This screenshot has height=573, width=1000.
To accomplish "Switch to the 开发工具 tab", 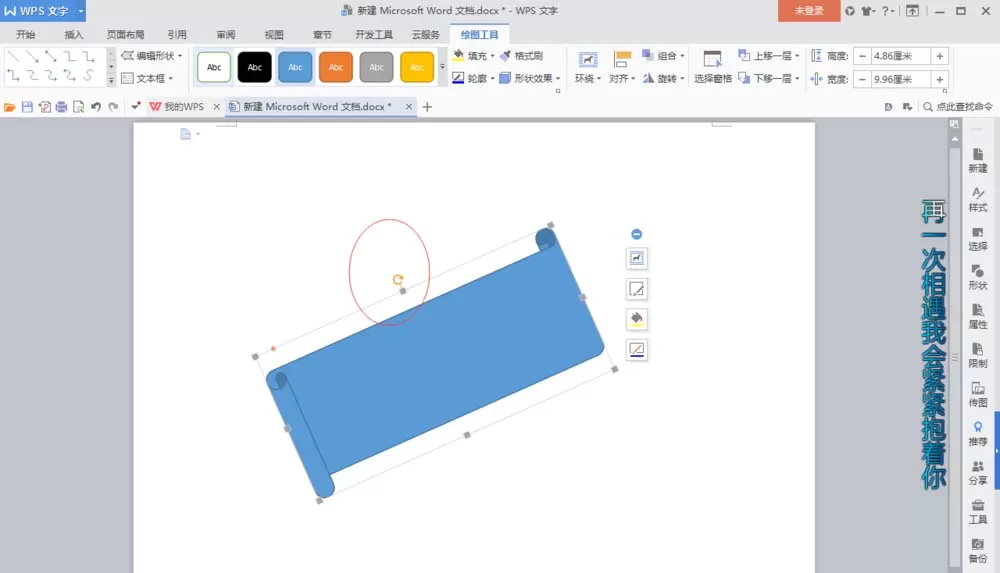I will [x=374, y=34].
